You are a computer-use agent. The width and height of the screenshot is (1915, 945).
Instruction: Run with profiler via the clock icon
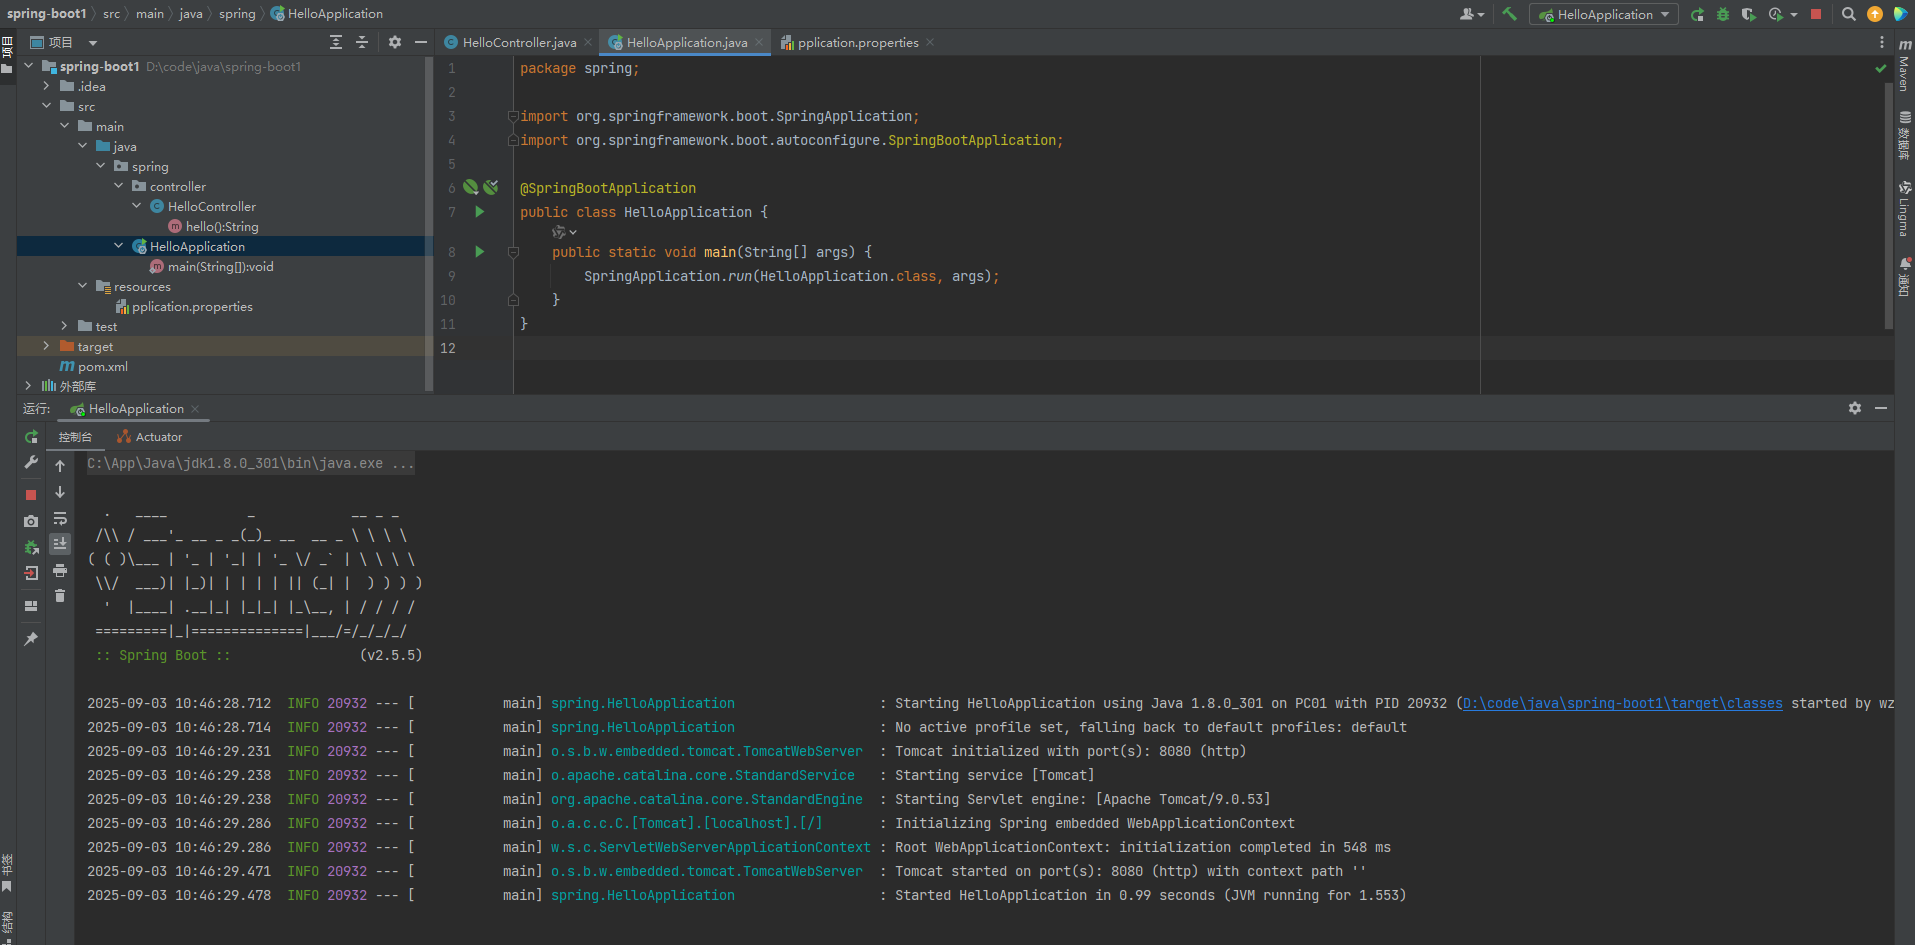1775,14
